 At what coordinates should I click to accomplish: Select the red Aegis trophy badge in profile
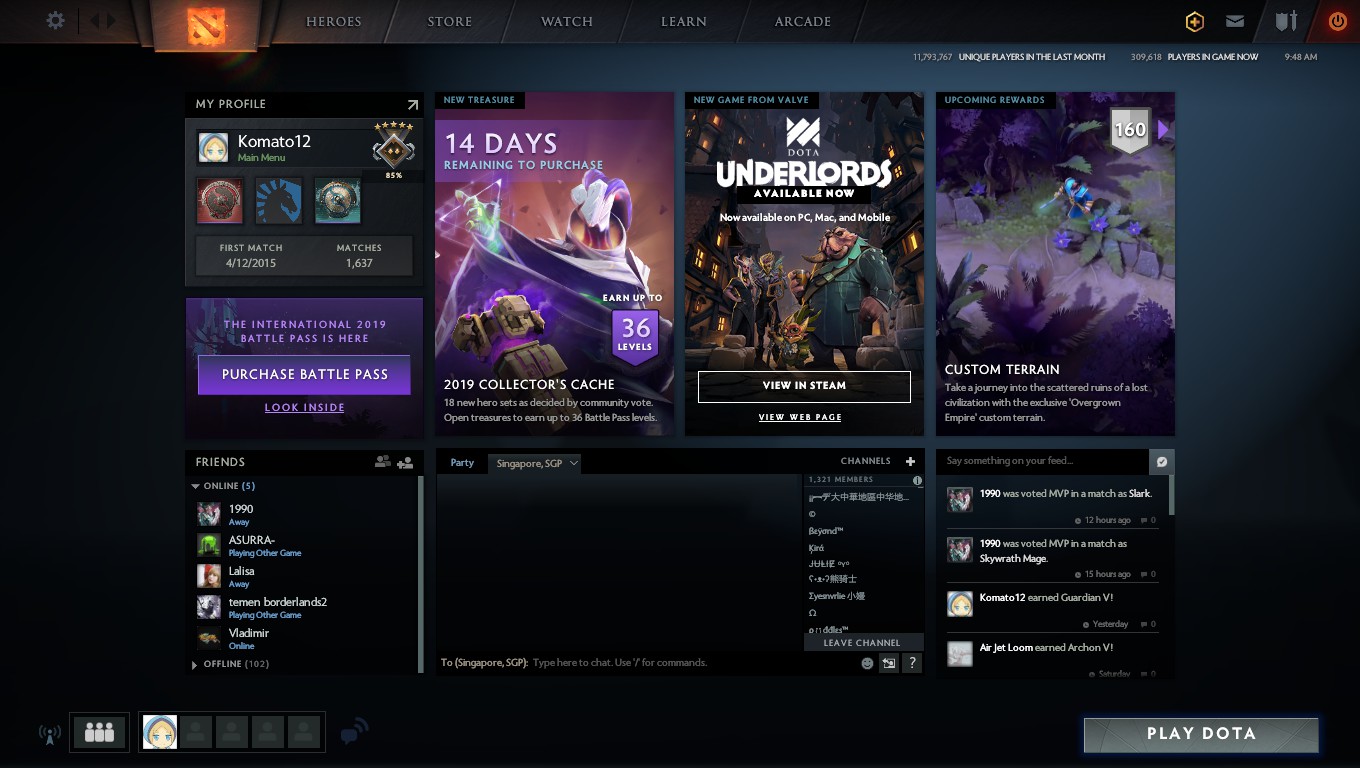tap(220, 200)
